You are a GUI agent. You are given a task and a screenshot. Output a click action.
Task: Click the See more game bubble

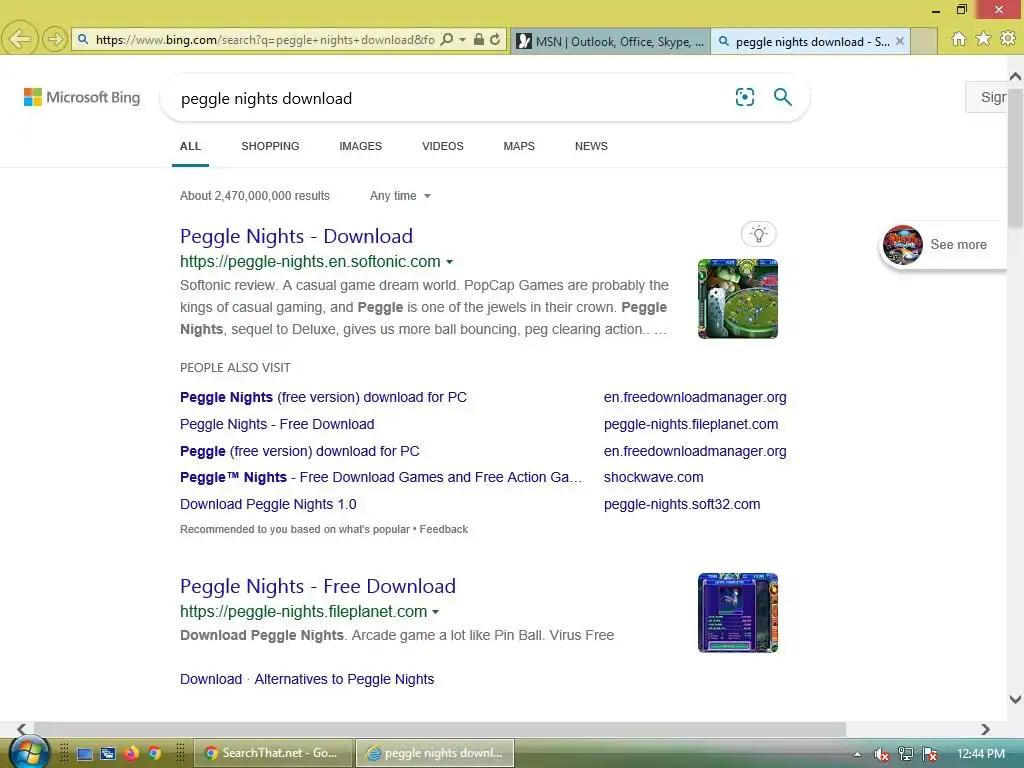tap(944, 245)
